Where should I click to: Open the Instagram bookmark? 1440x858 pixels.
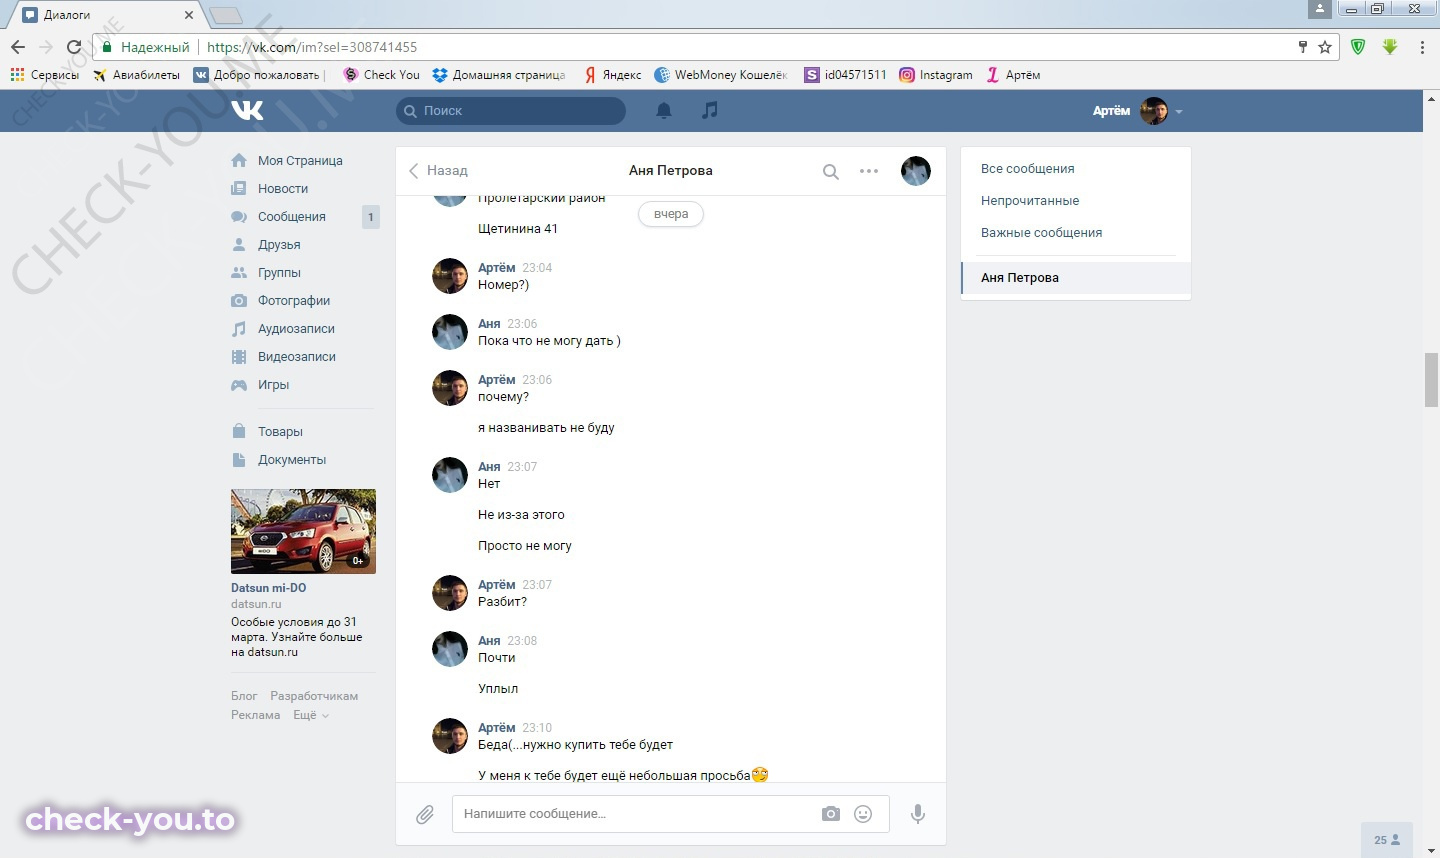tap(936, 75)
